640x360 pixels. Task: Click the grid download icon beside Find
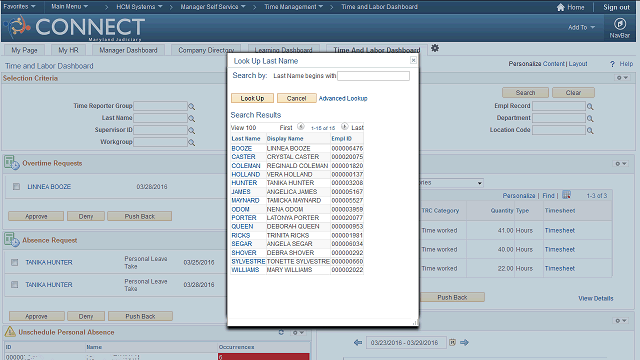pos(567,195)
